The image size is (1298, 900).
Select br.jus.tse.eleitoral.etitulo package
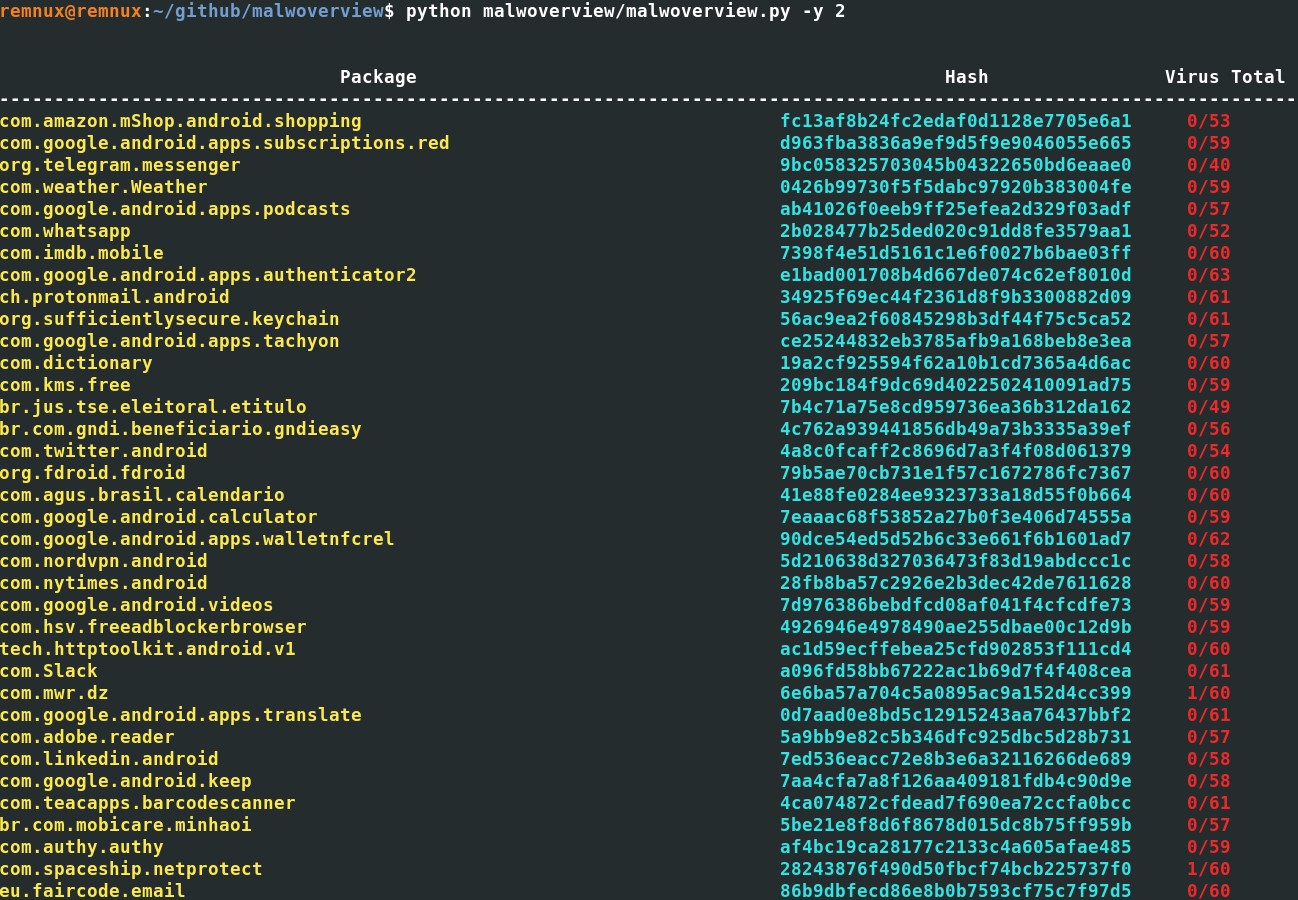pos(153,407)
